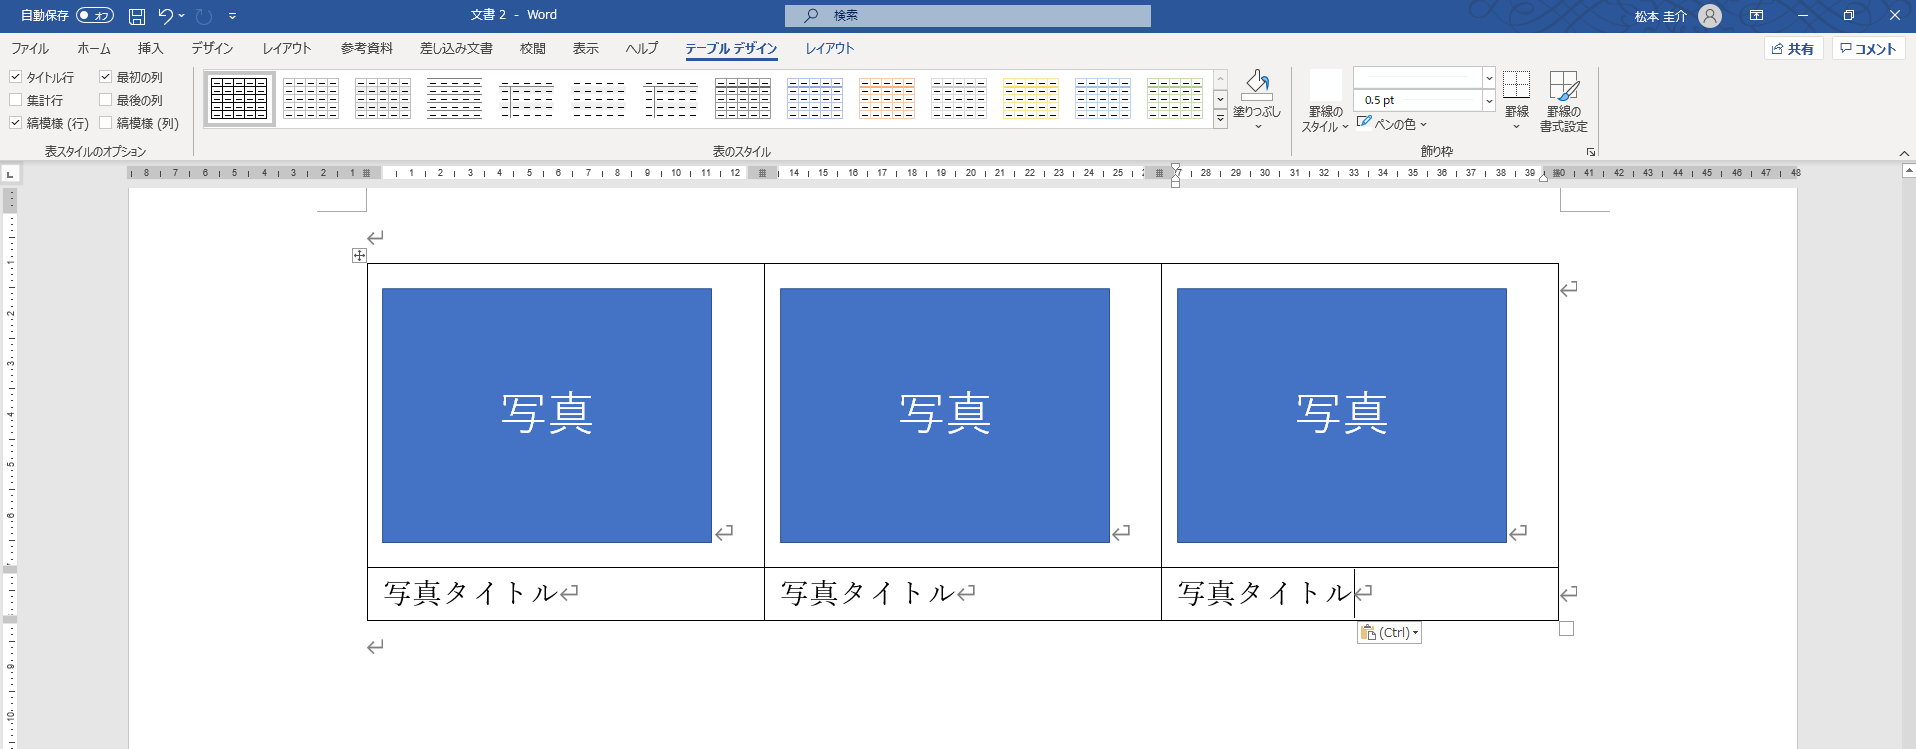The width and height of the screenshot is (1916, 749).
Task: Click the user account avatar icon
Action: (x=1710, y=16)
